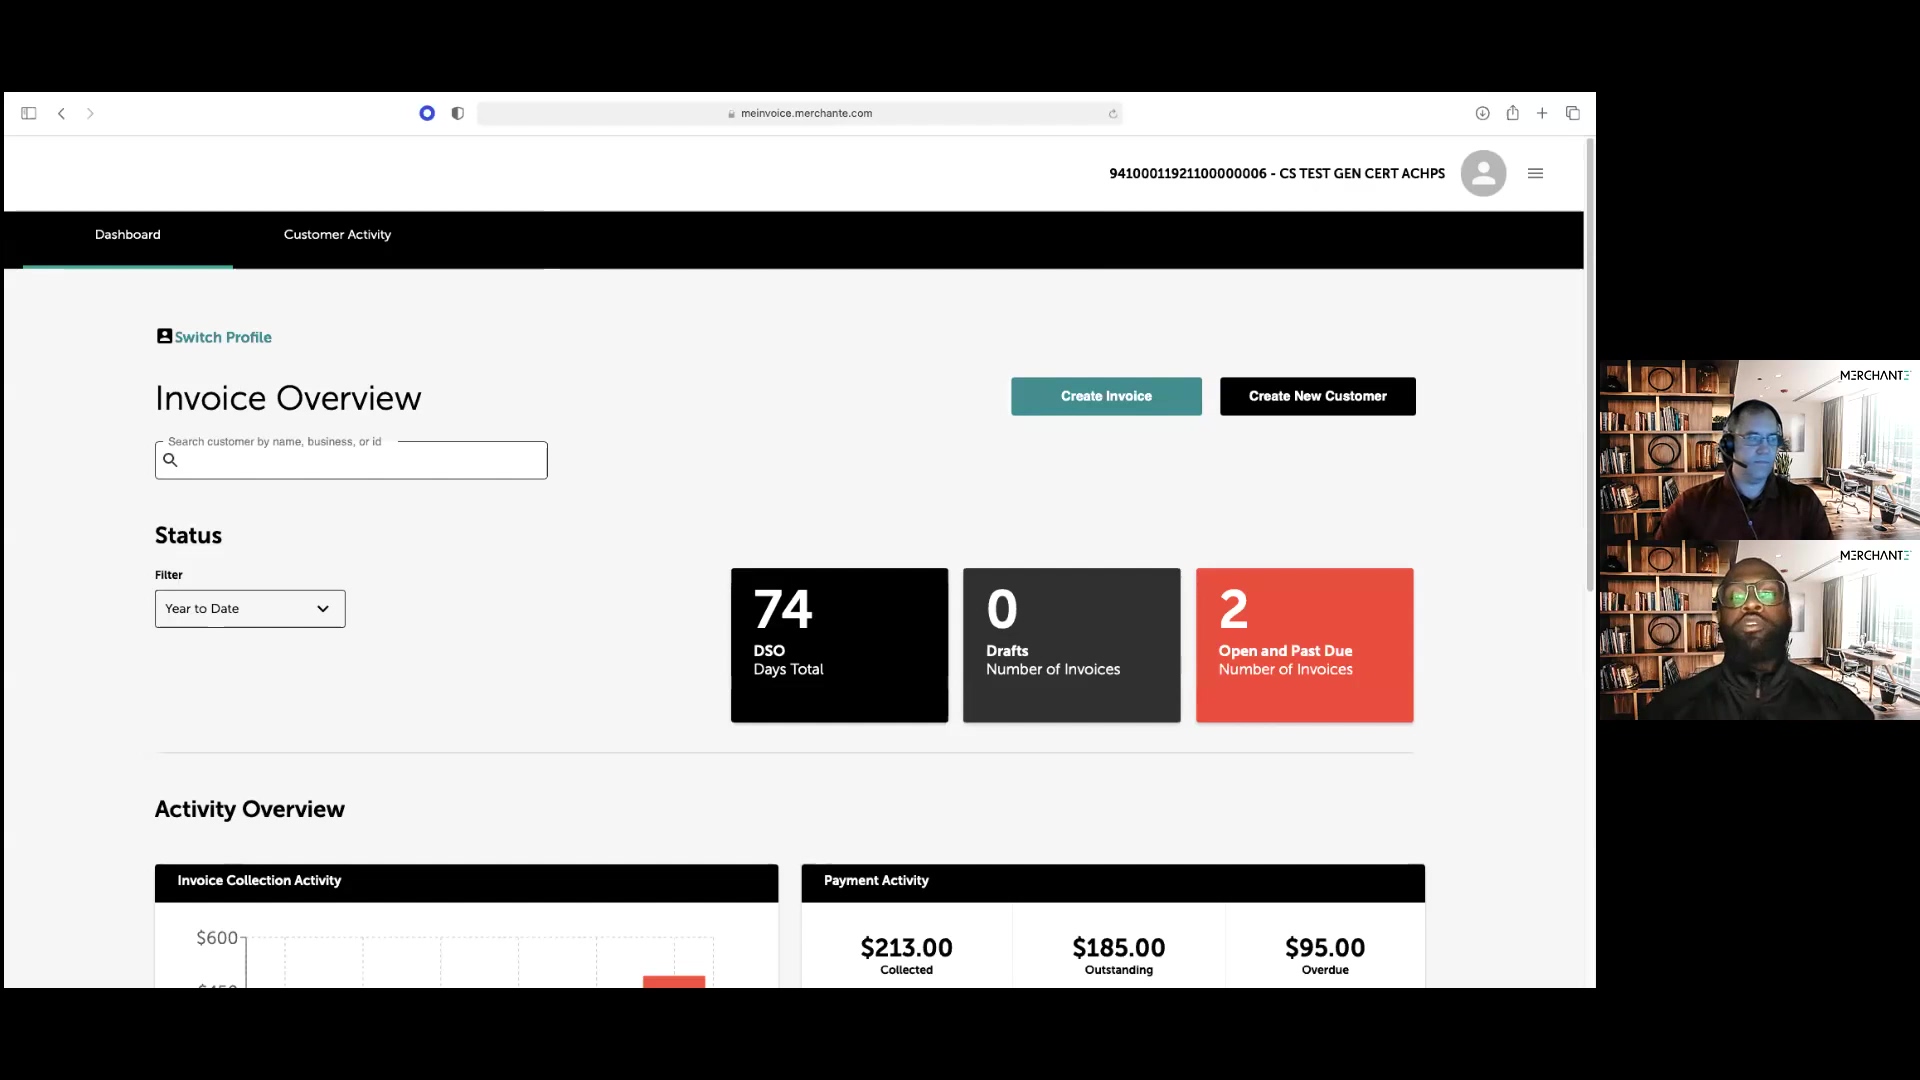Reload page using address bar icon
Viewport: 1920px width, 1080px height.
[1112, 114]
